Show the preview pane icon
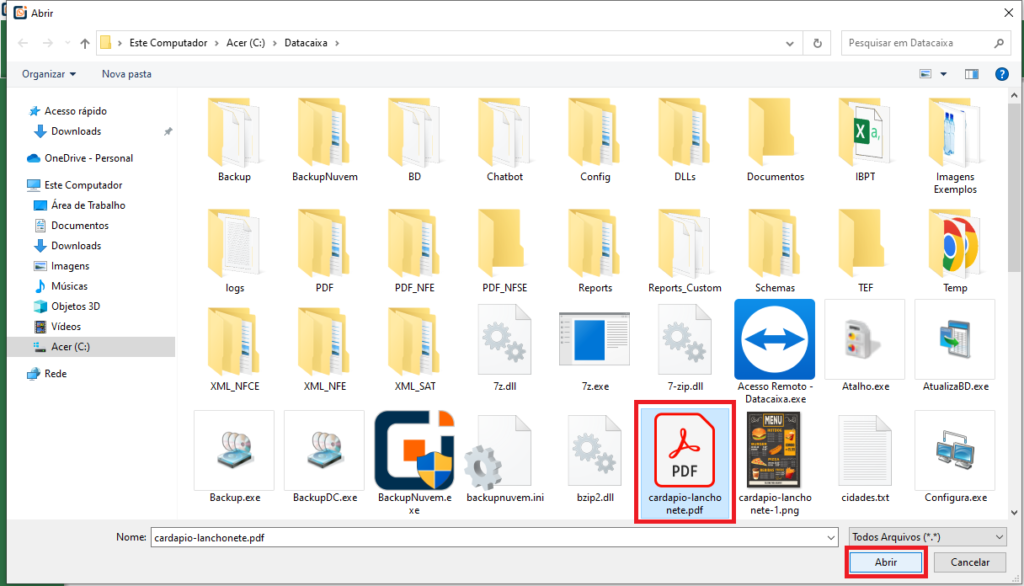Screen dimensions: 1024x586 (x=973, y=73)
